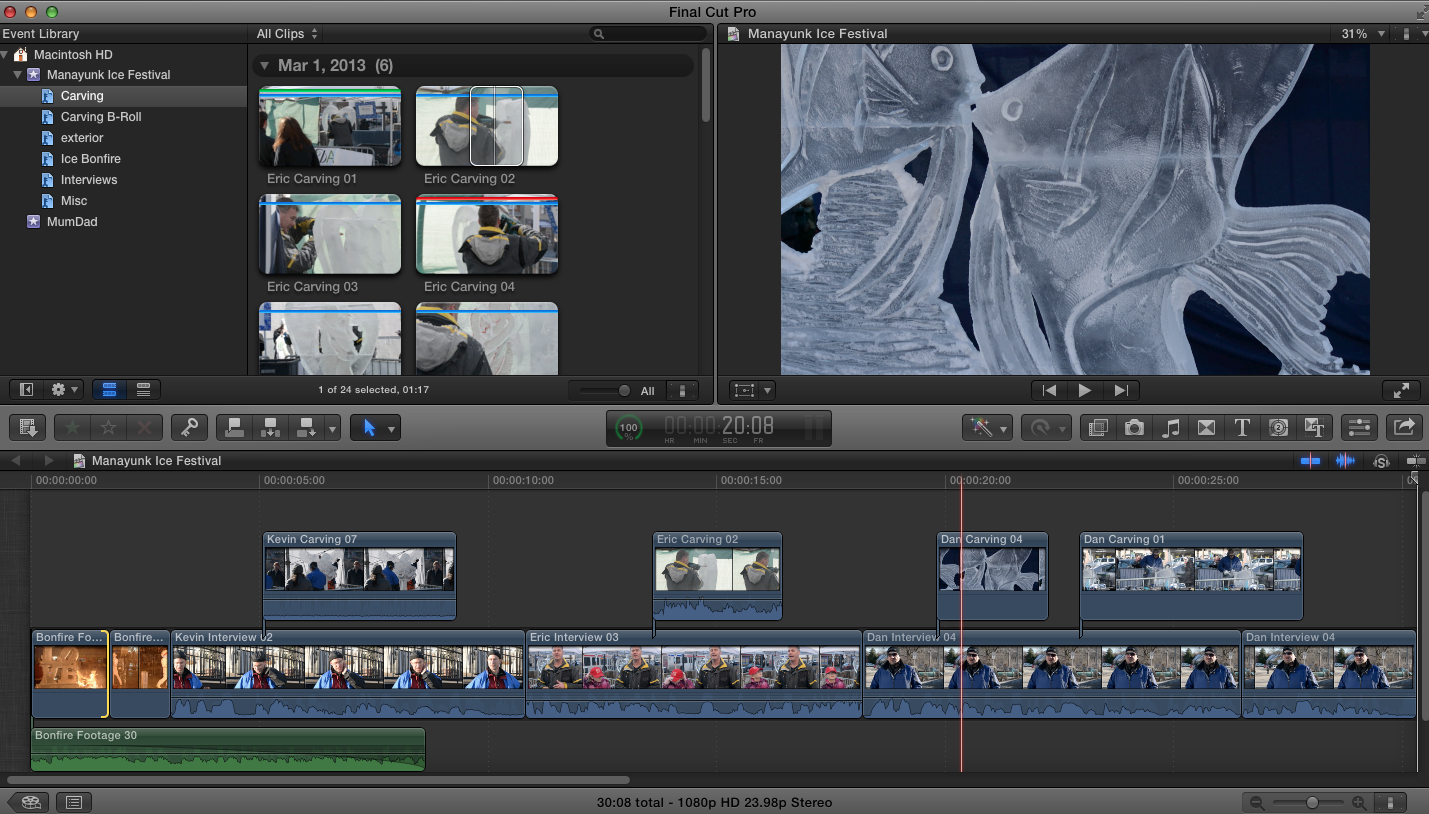Show Project Library film reel icon

[29, 802]
